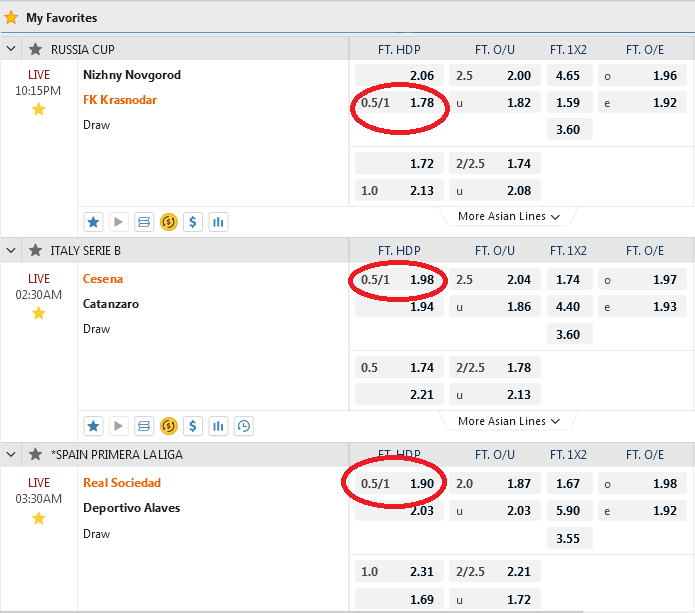Click the dollar sign icon under Cesena match
This screenshot has width=695, height=613.
193,427
